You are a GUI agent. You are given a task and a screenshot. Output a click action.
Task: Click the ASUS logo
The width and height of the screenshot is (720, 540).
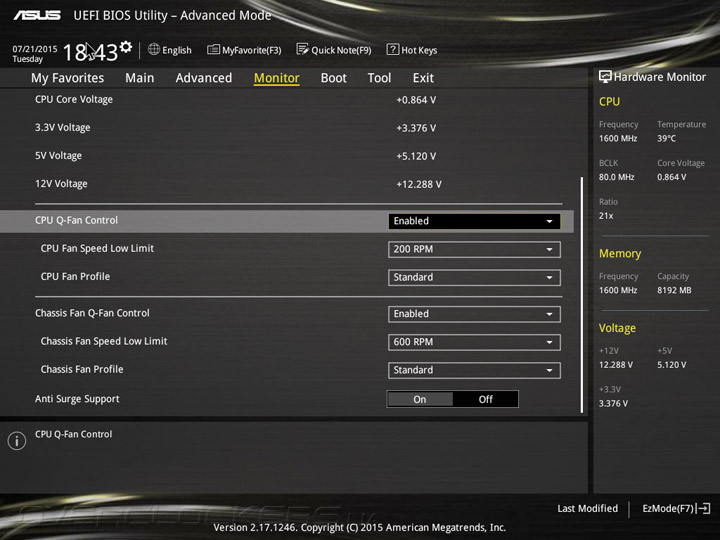click(x=37, y=16)
